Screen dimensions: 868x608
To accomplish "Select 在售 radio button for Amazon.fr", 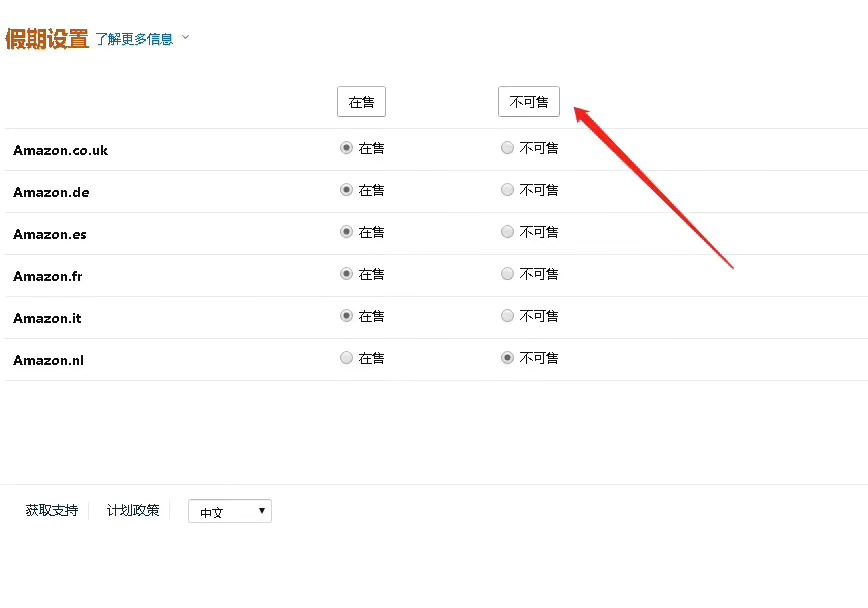I will pos(345,273).
